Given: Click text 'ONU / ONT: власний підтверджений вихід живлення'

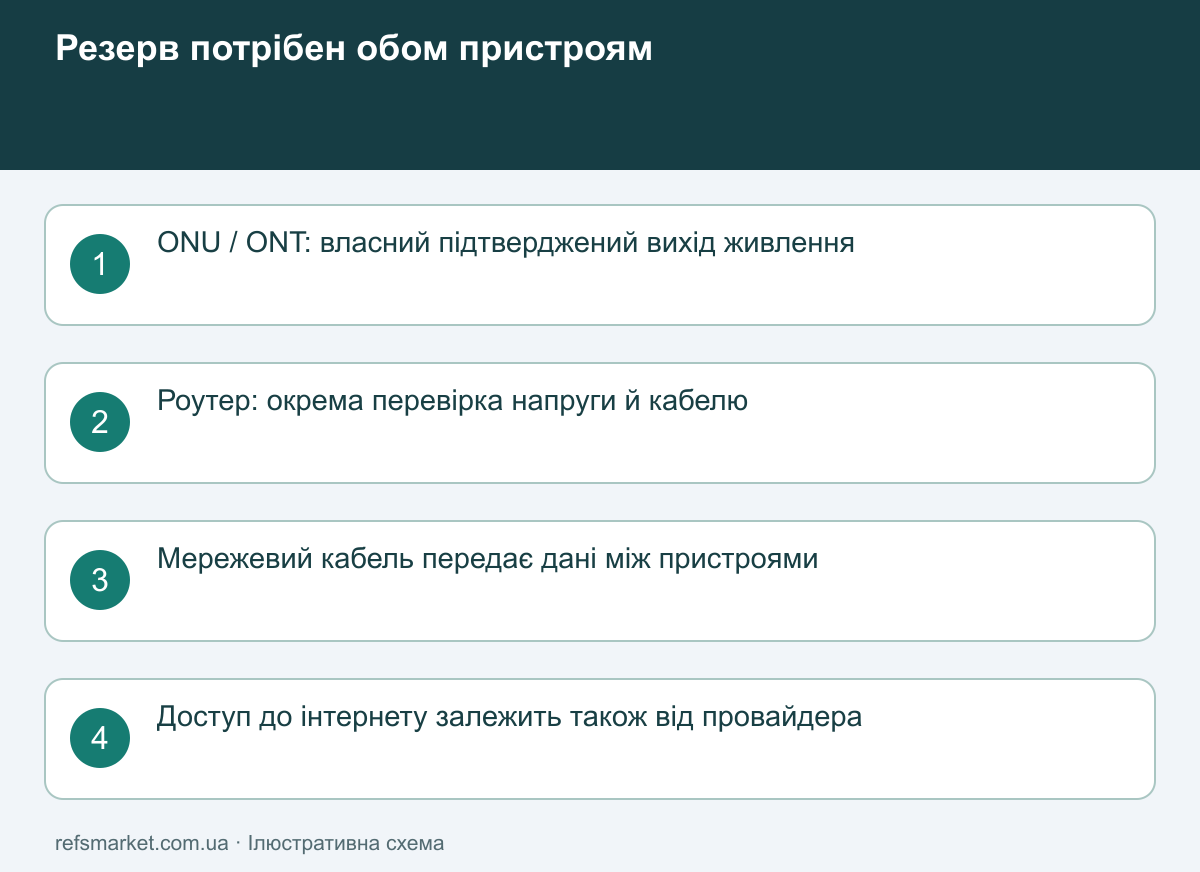Looking at the screenshot, I should tap(506, 243).
